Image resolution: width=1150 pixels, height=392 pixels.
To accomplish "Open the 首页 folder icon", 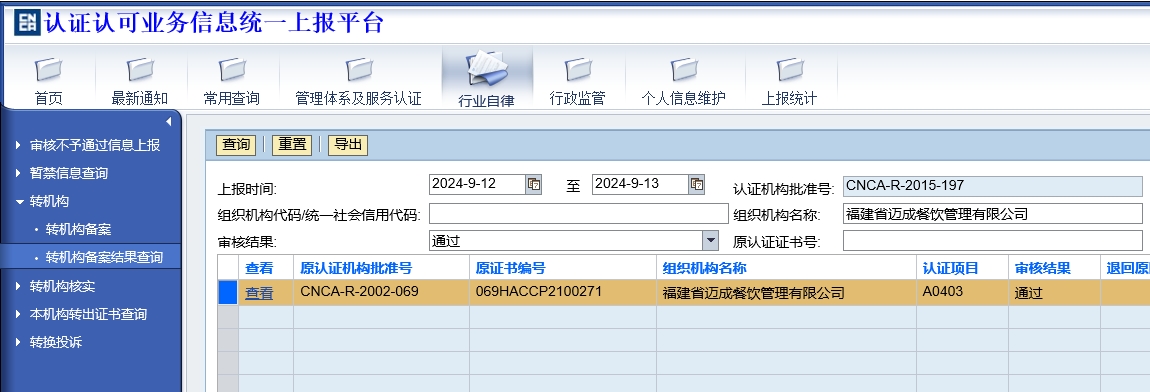I will (48, 70).
